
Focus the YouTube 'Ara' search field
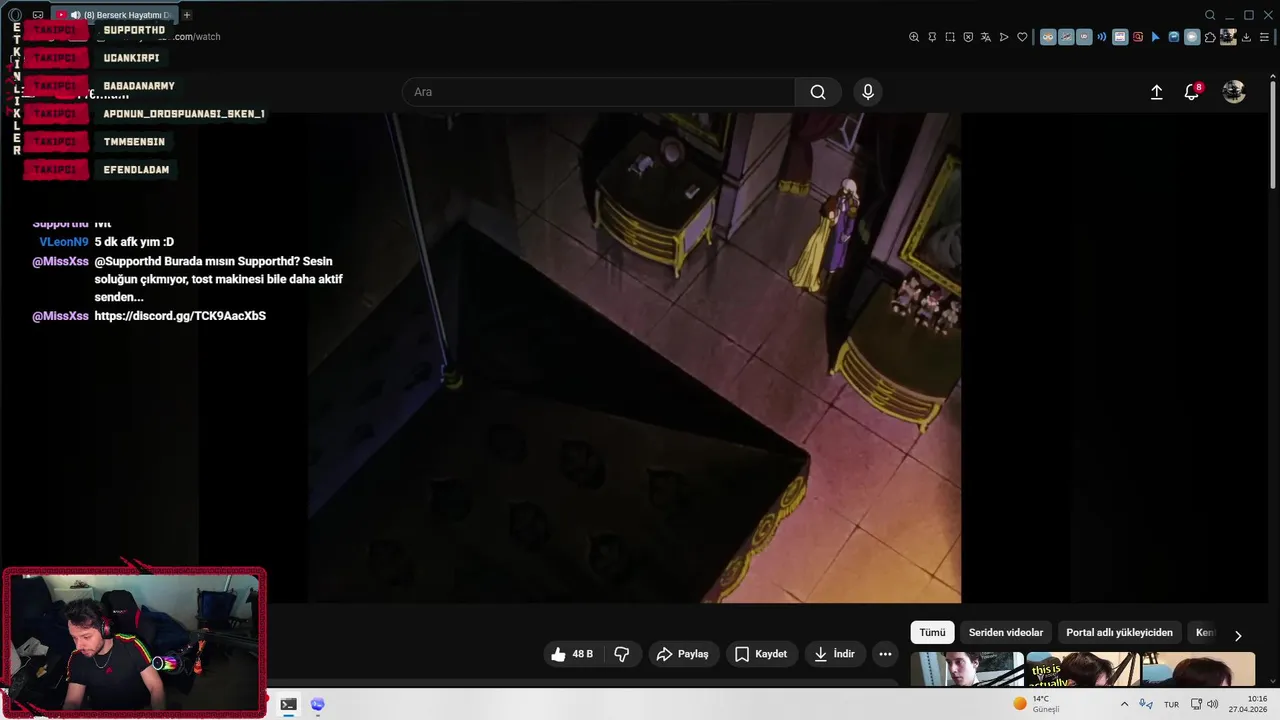pyautogui.click(x=598, y=92)
